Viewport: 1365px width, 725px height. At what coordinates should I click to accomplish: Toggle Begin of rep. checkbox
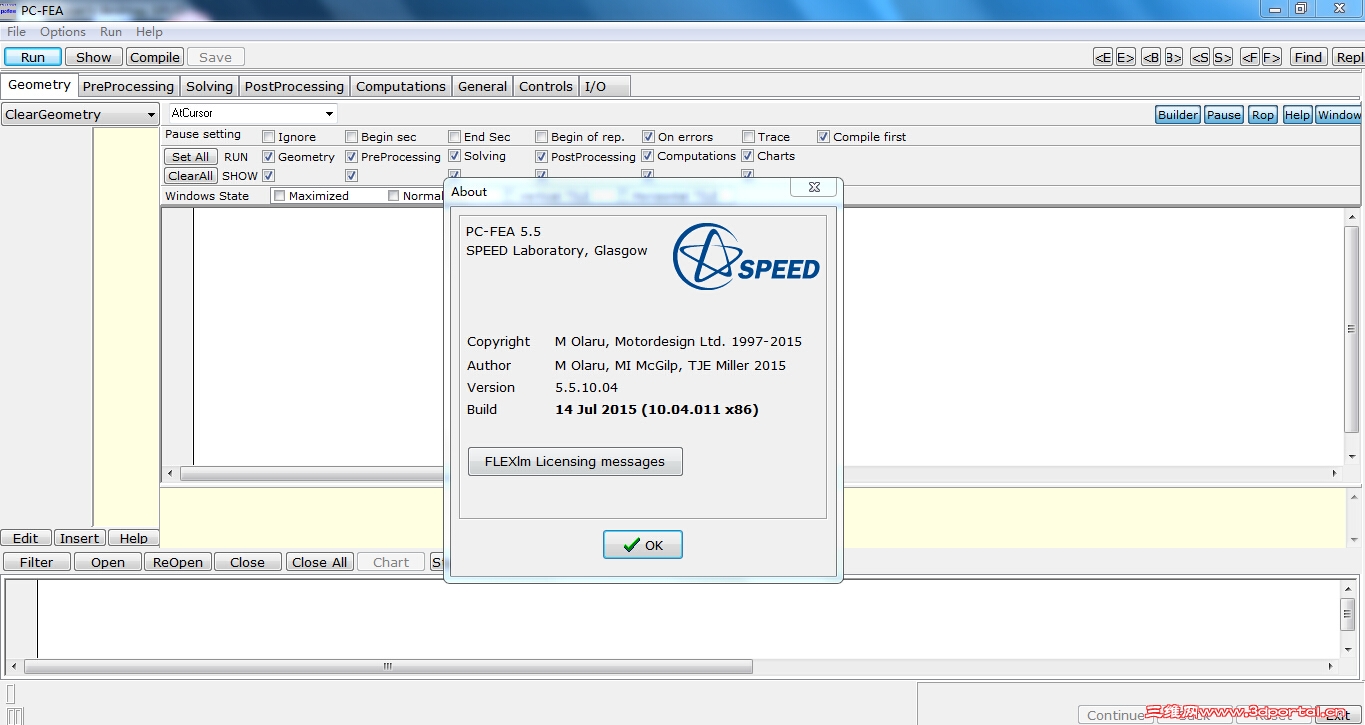click(x=541, y=137)
